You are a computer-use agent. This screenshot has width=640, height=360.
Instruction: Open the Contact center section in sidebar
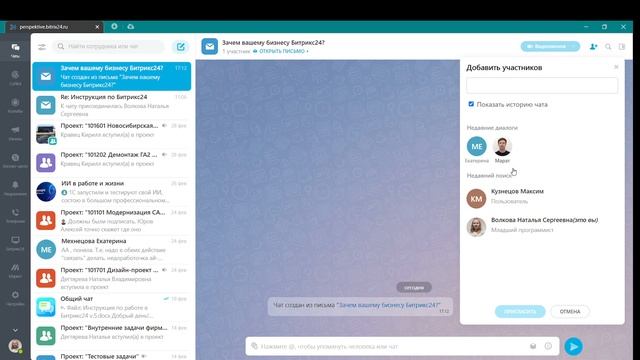(x=15, y=160)
